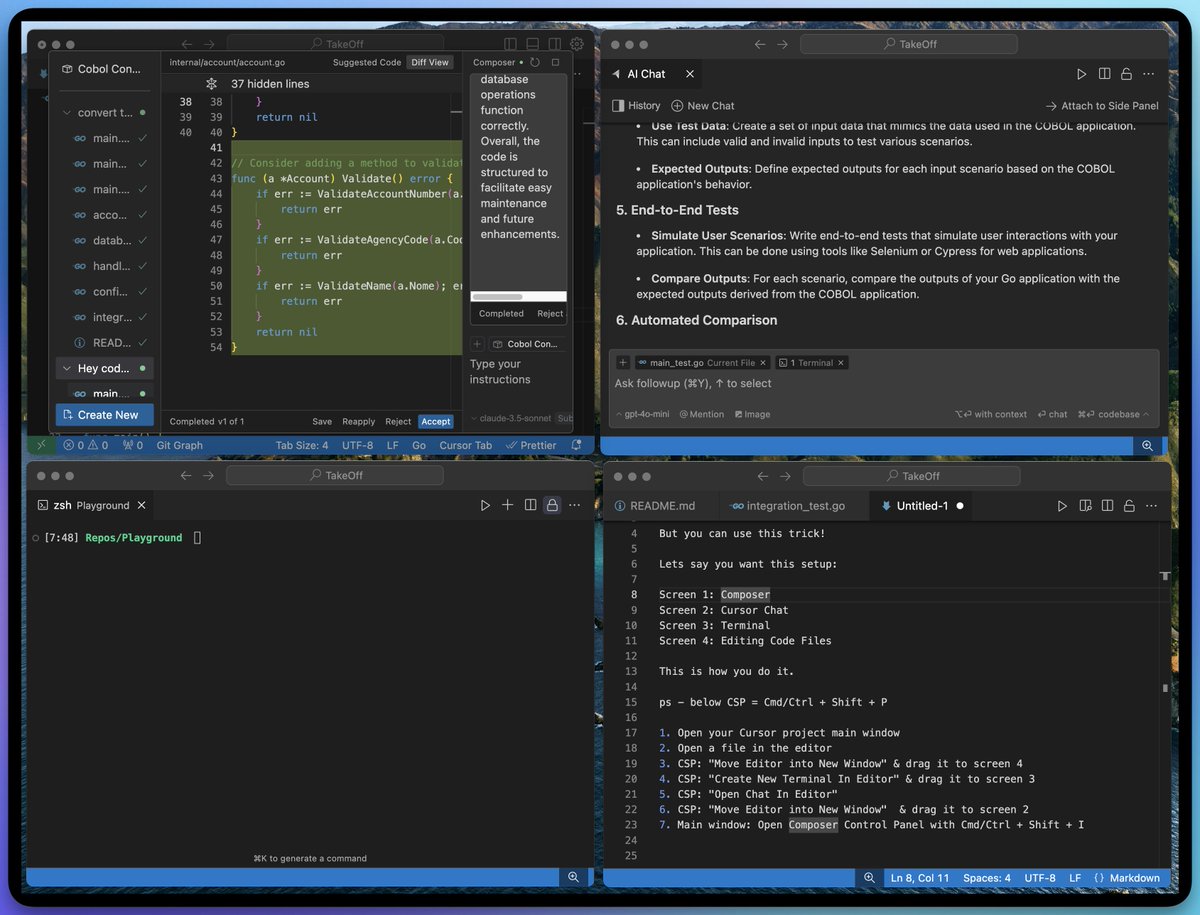Click the snowflake icon beside 37 hidden lines
Image resolution: width=1200 pixels, height=915 pixels.
(211, 84)
